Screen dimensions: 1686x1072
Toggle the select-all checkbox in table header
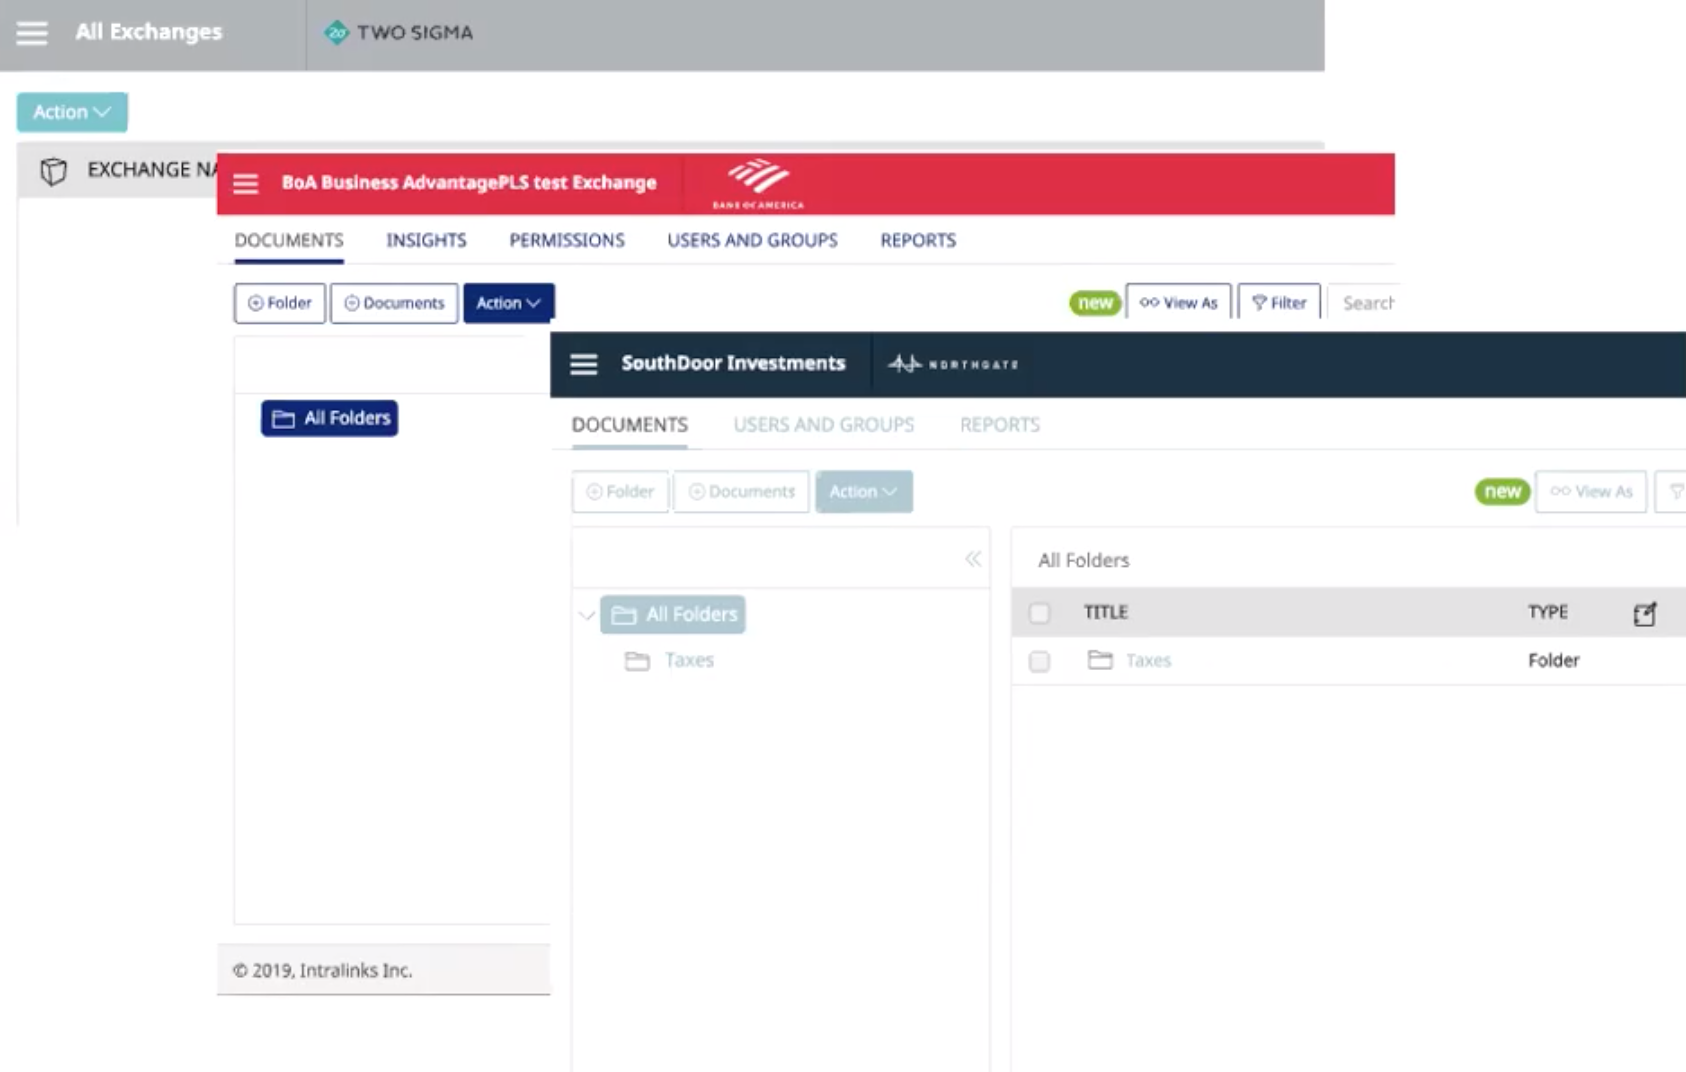click(x=1040, y=613)
